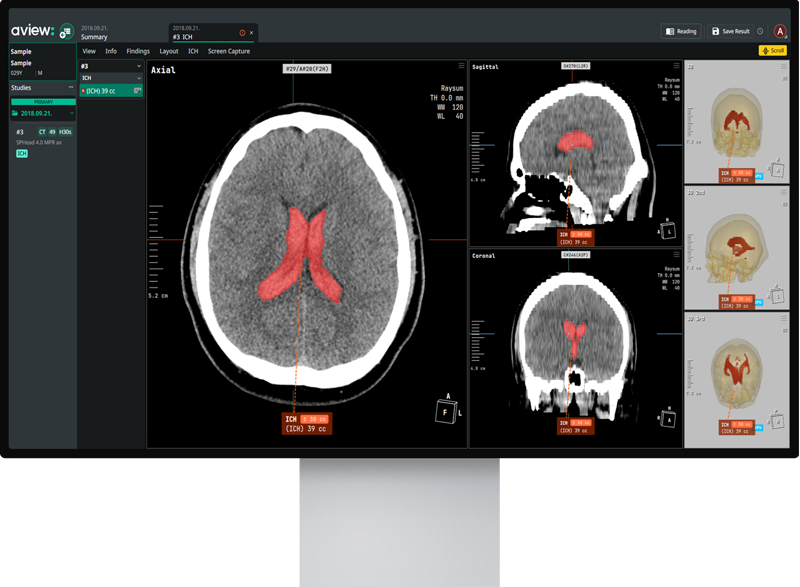Click the 3D 2nd brain rendering thumbnail
800x587 pixels.
click(737, 248)
